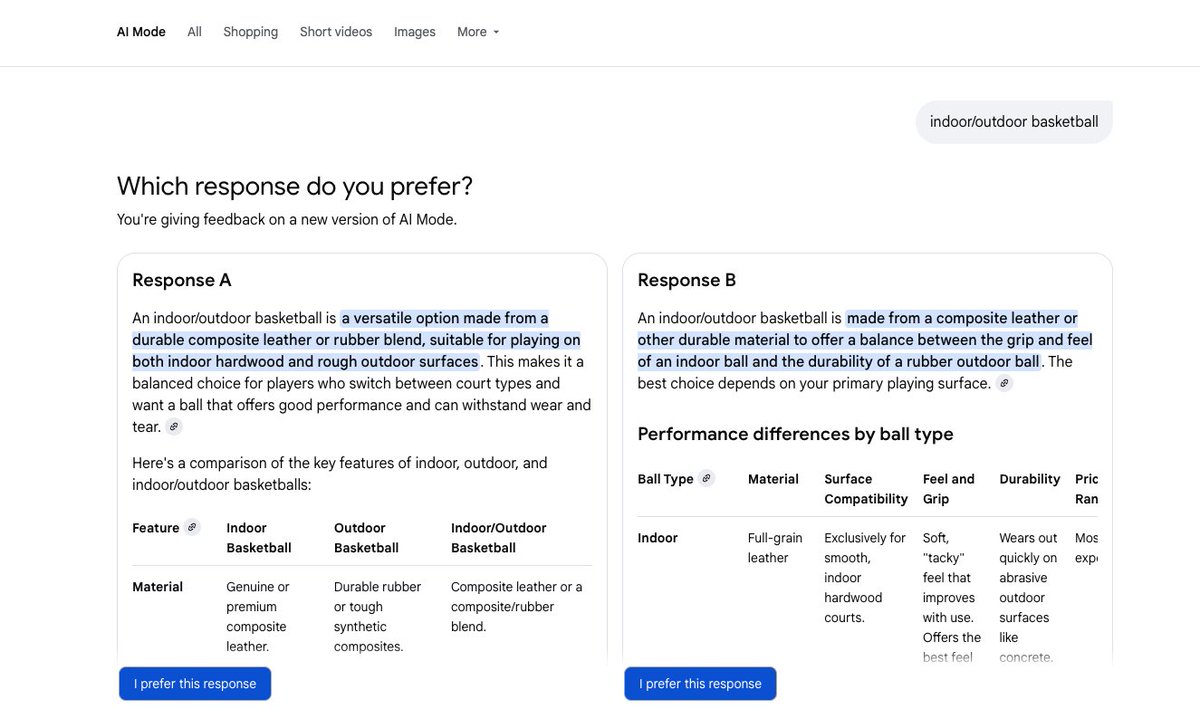Click the link icon beside the Ball Type header
Viewport: 1200px width, 709px height.
click(706, 478)
